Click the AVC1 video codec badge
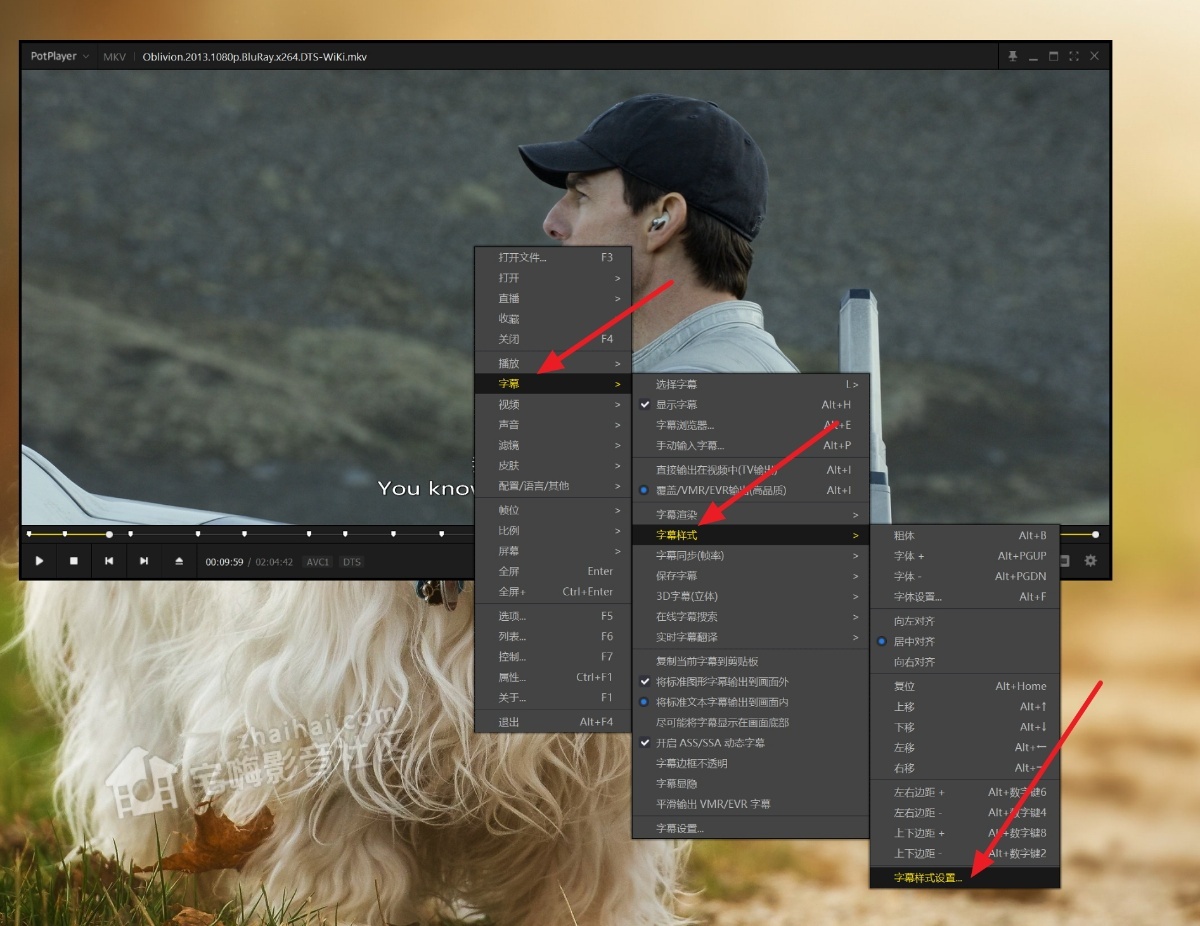1200x926 pixels. pos(318,562)
